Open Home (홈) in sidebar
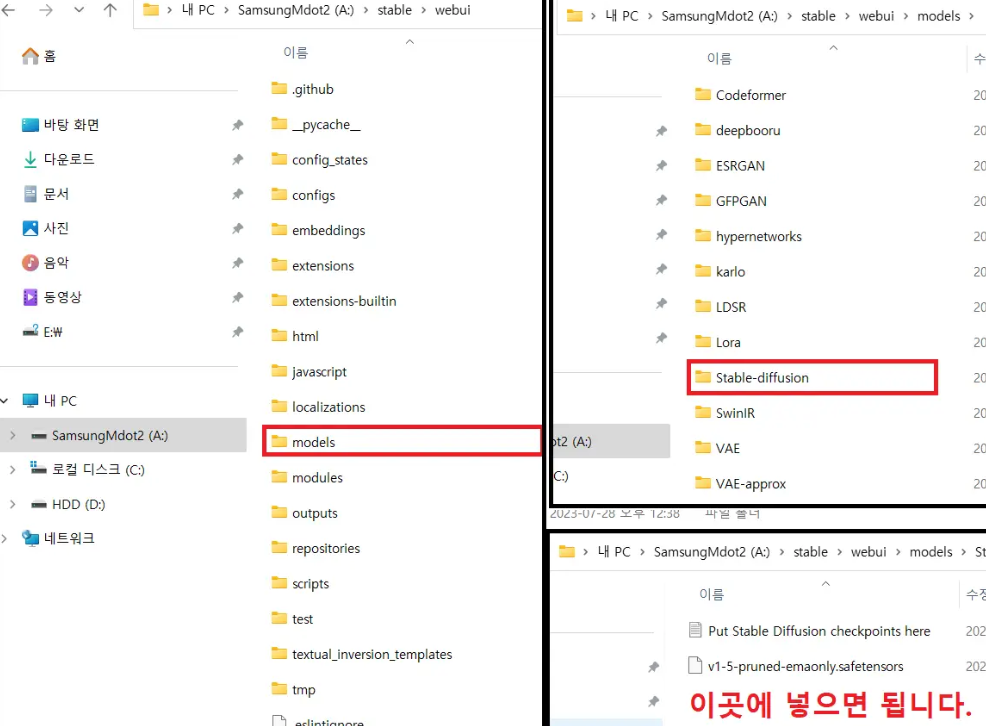This screenshot has height=726, width=986. click(x=39, y=56)
